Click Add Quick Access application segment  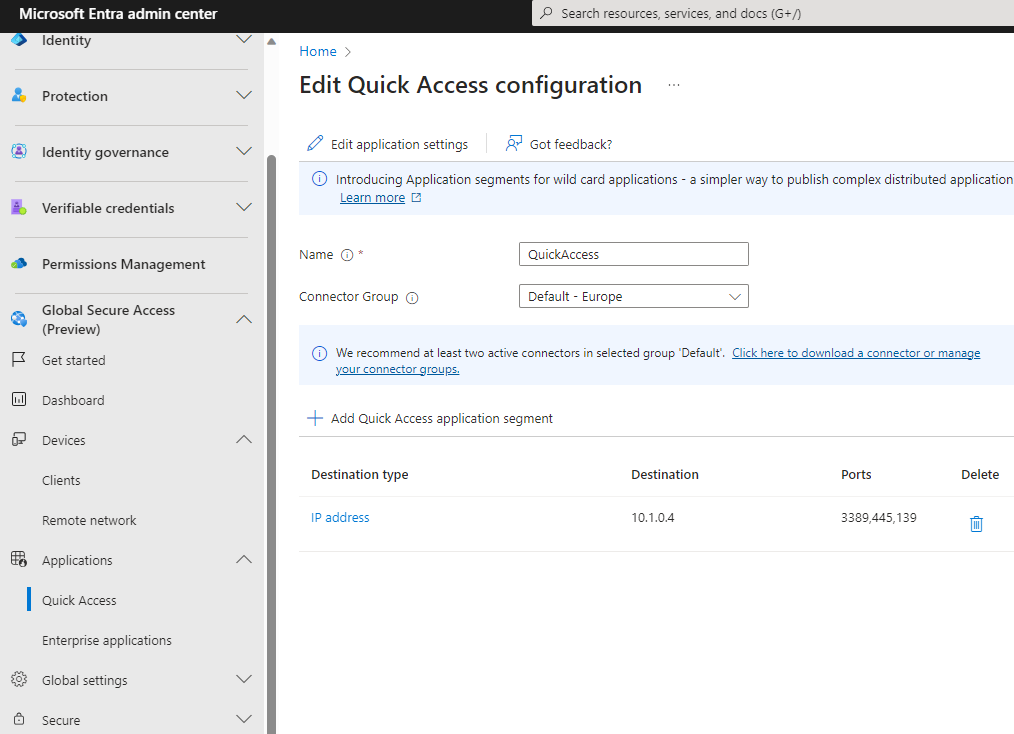[x=429, y=417]
